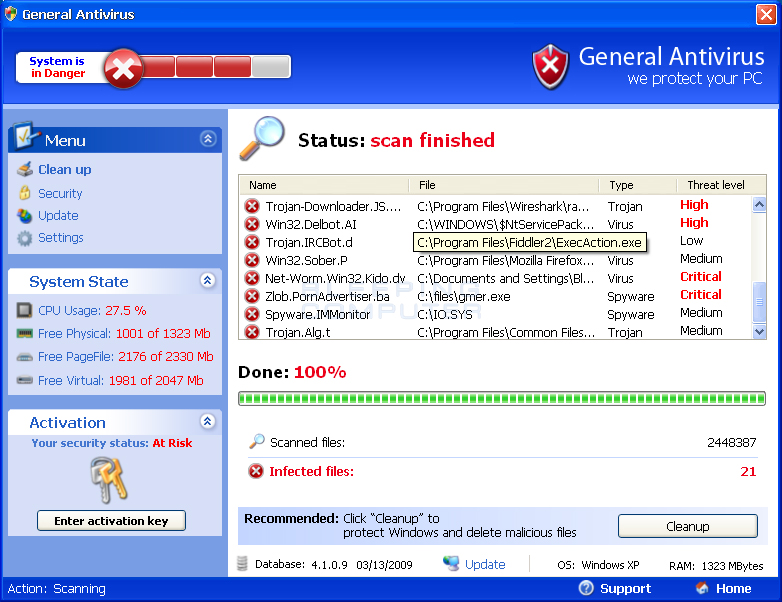The image size is (782, 602).
Task: Click the Infected files count 21
Action: click(x=748, y=471)
